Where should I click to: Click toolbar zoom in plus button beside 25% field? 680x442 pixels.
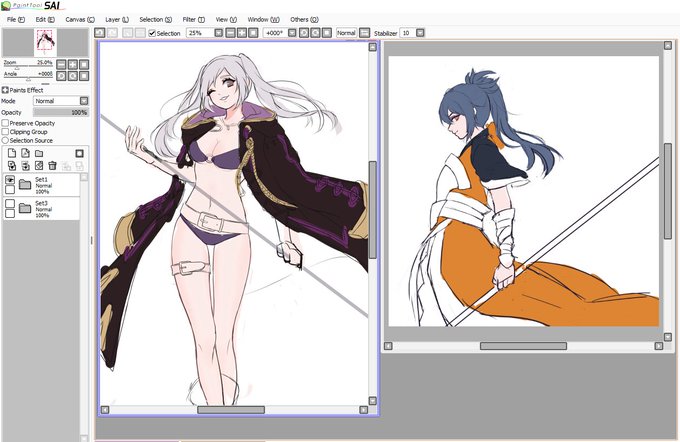point(242,33)
